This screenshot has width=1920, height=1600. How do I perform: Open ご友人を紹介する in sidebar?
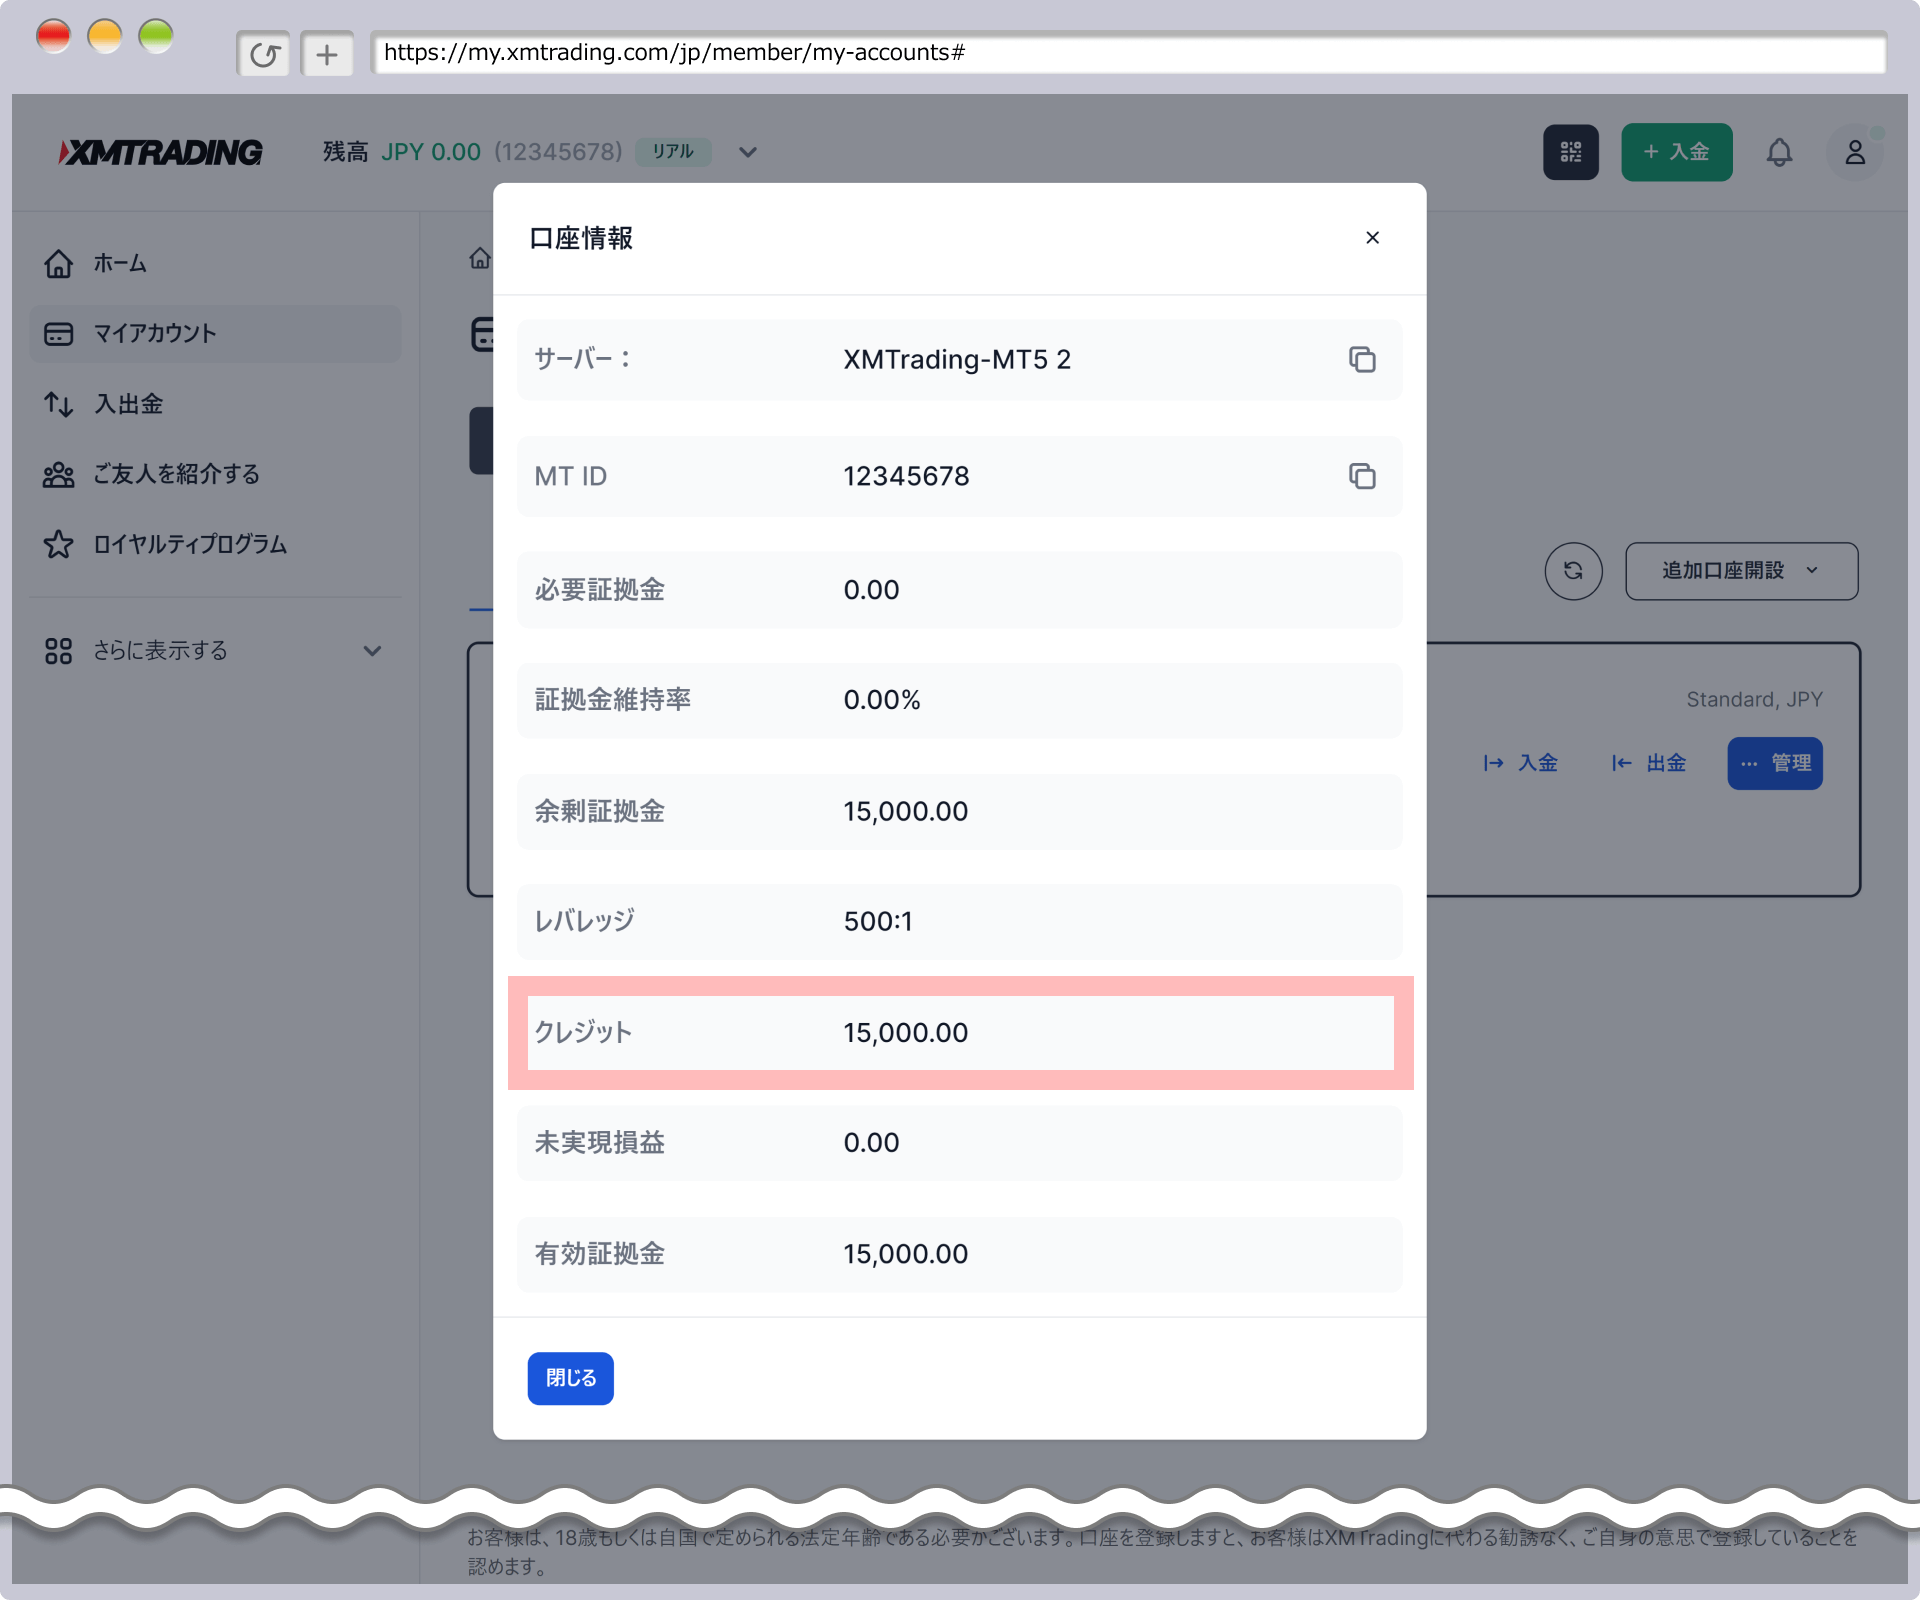click(x=215, y=474)
